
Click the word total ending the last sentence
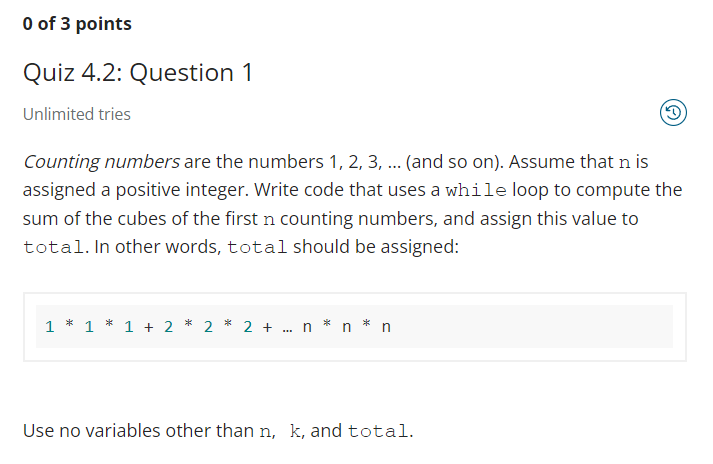pyautogui.click(x=378, y=431)
